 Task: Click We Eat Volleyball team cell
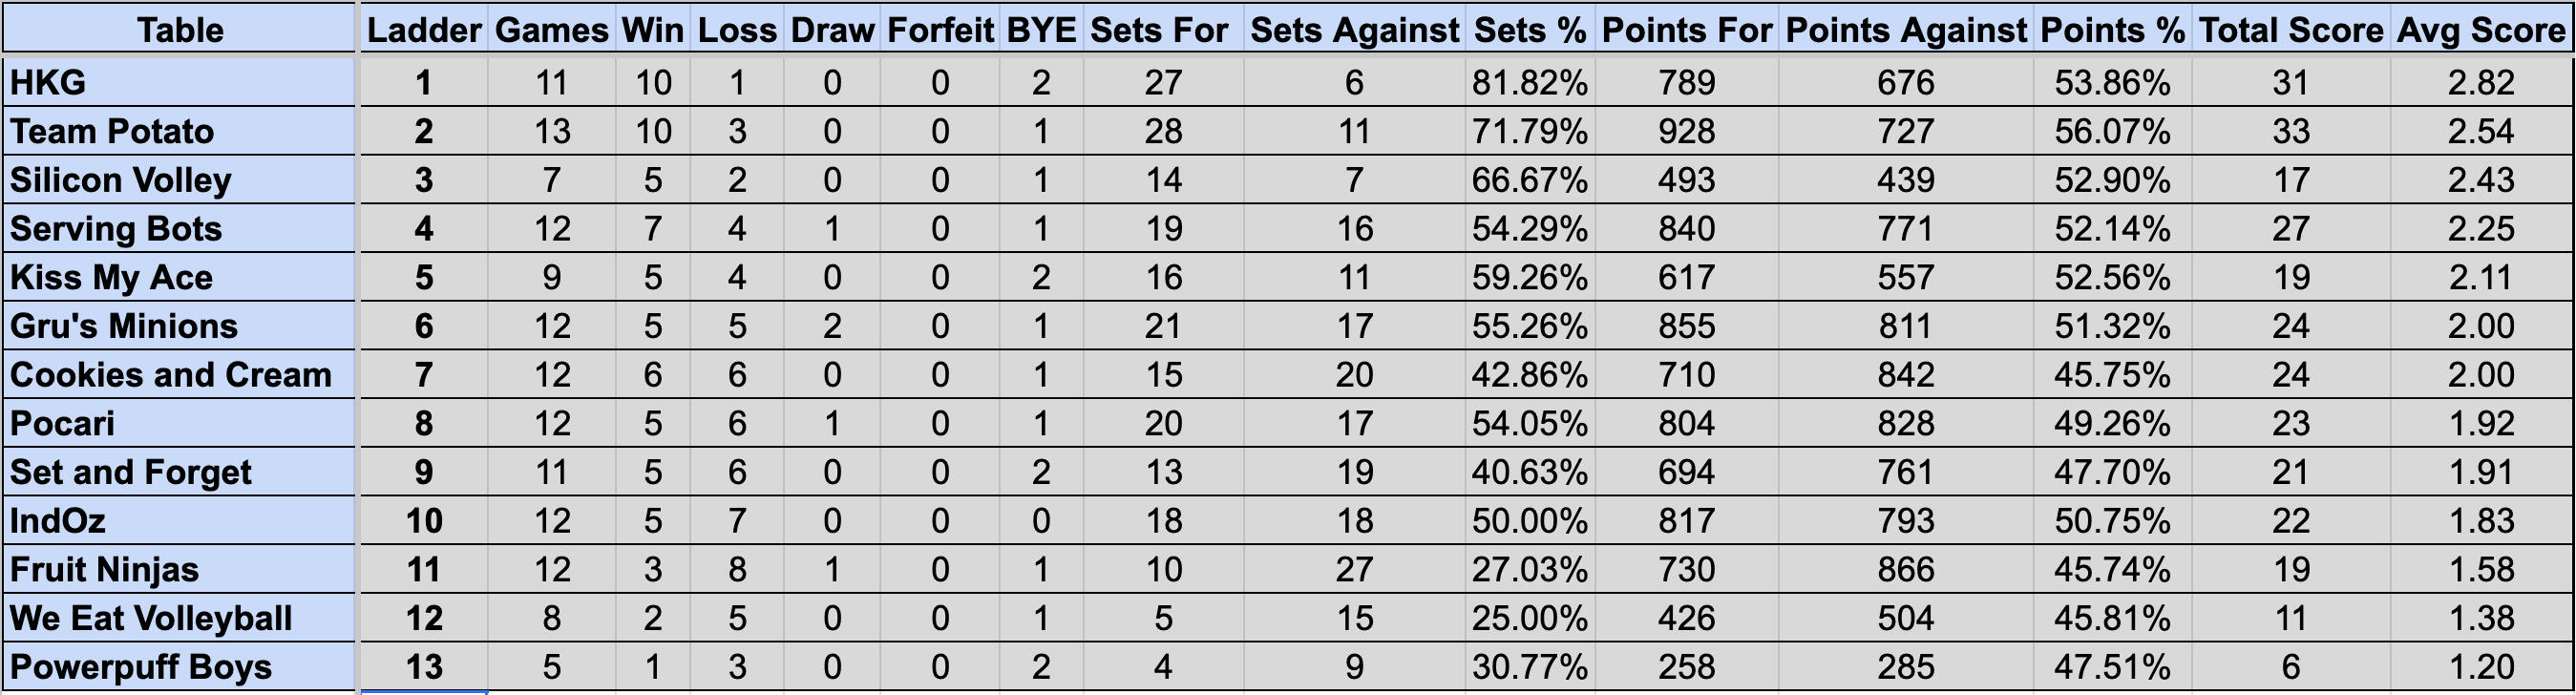coord(180,619)
